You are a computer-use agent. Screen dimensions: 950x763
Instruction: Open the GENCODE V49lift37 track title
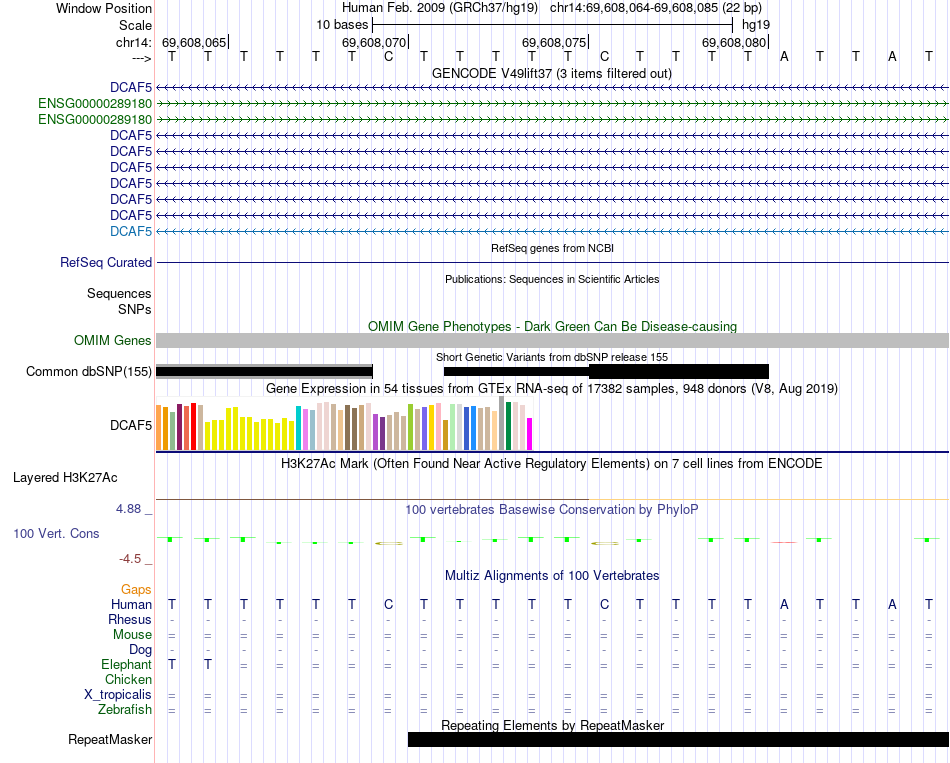point(551,73)
